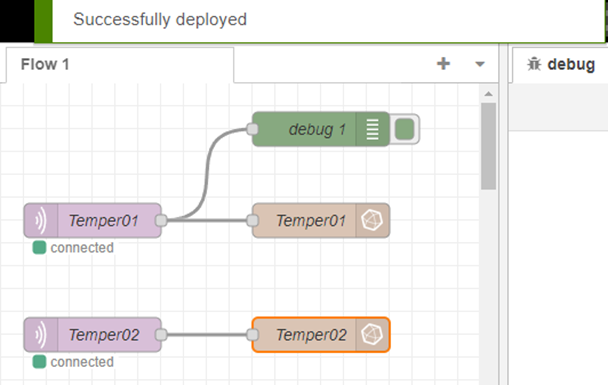Viewport: 608px width, 385px height.
Task: Click the vertical scrollbar thumb
Action: (x=488, y=146)
